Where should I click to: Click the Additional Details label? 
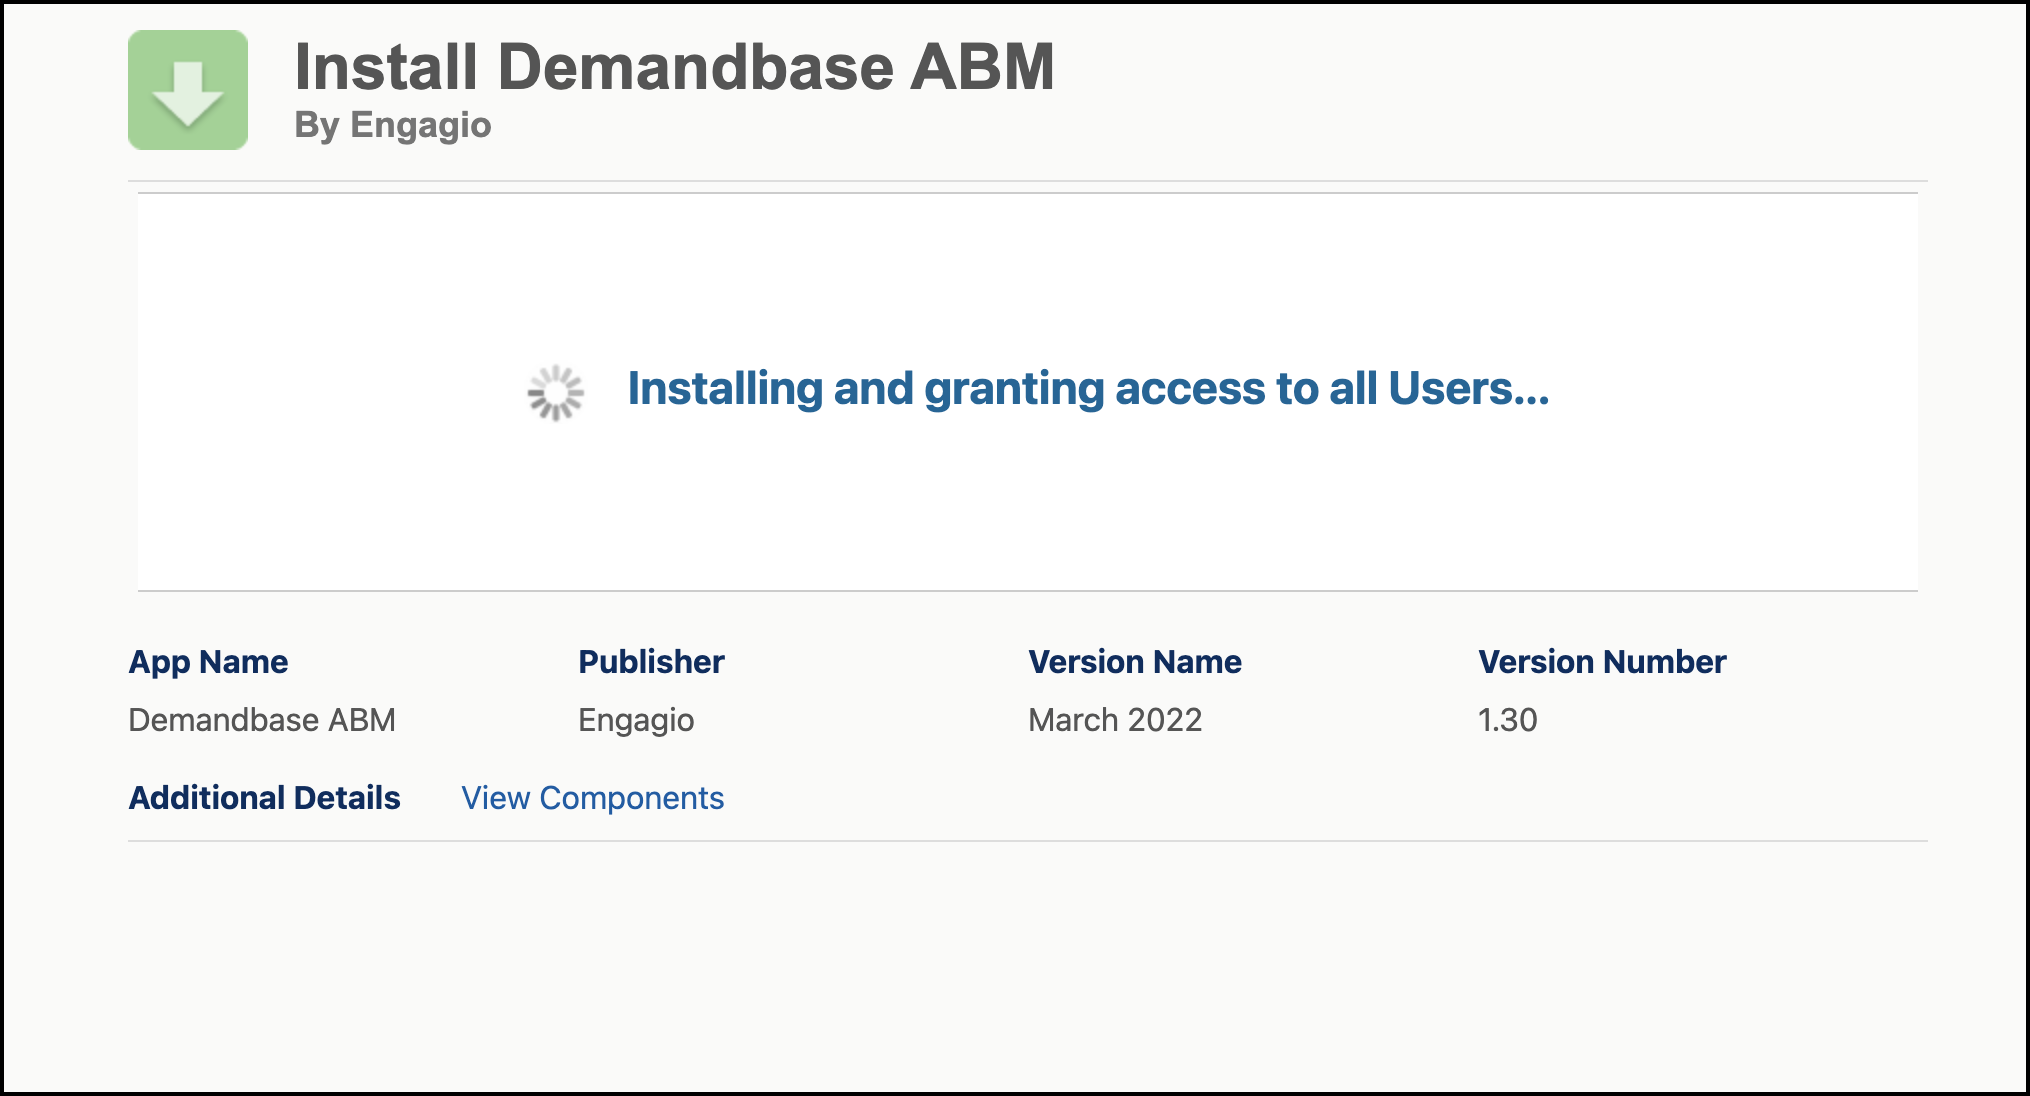264,798
